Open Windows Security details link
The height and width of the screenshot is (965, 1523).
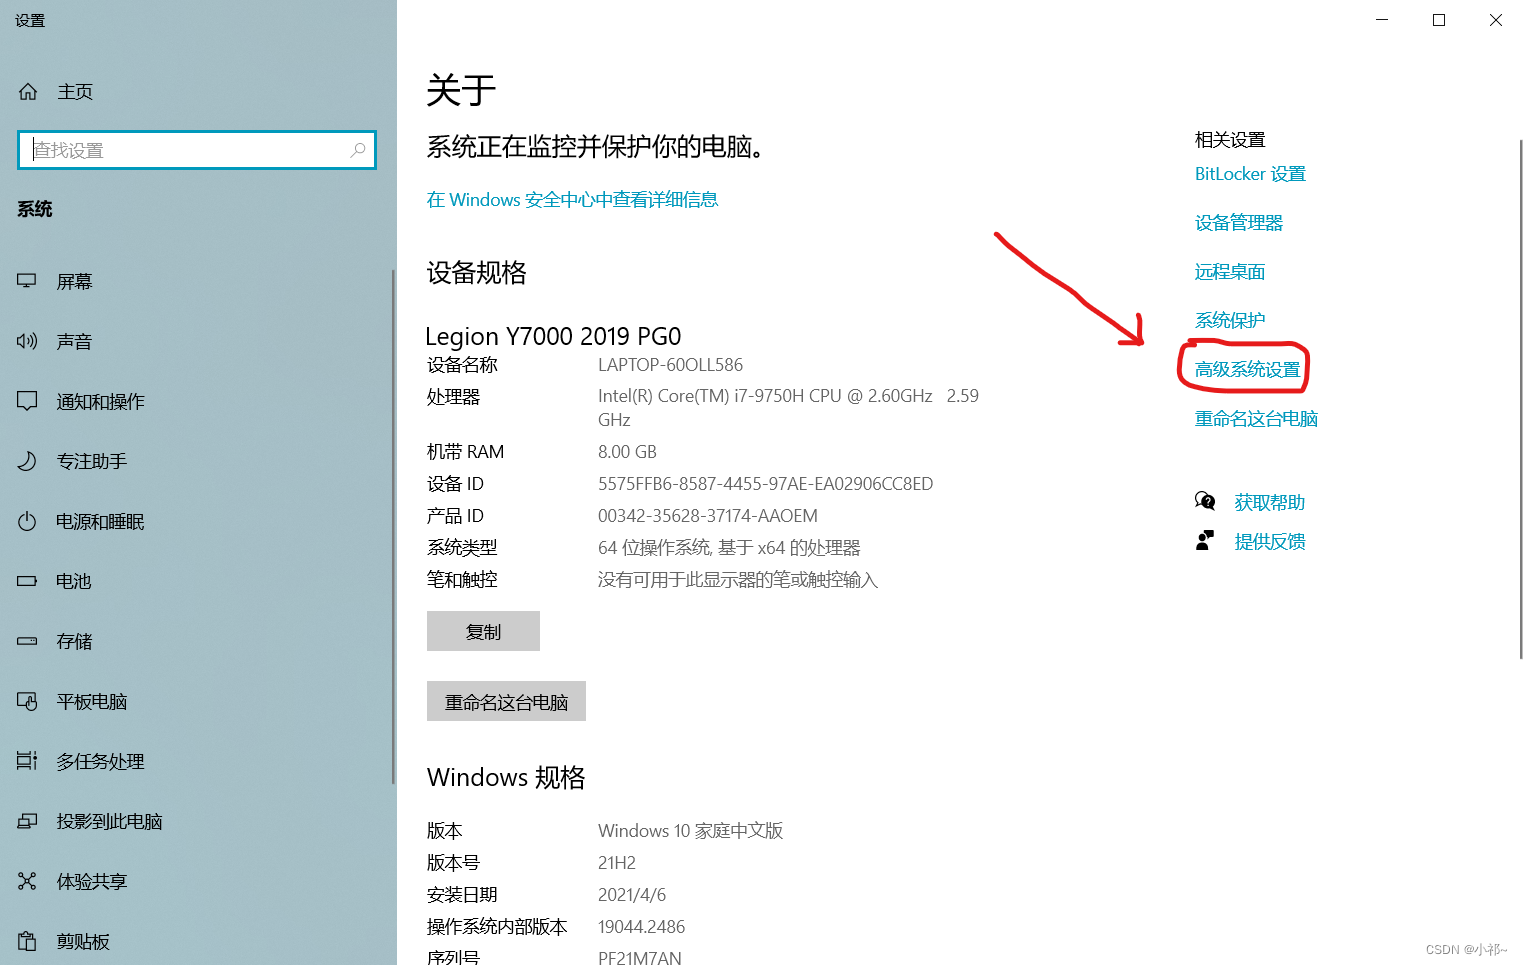[x=572, y=200]
